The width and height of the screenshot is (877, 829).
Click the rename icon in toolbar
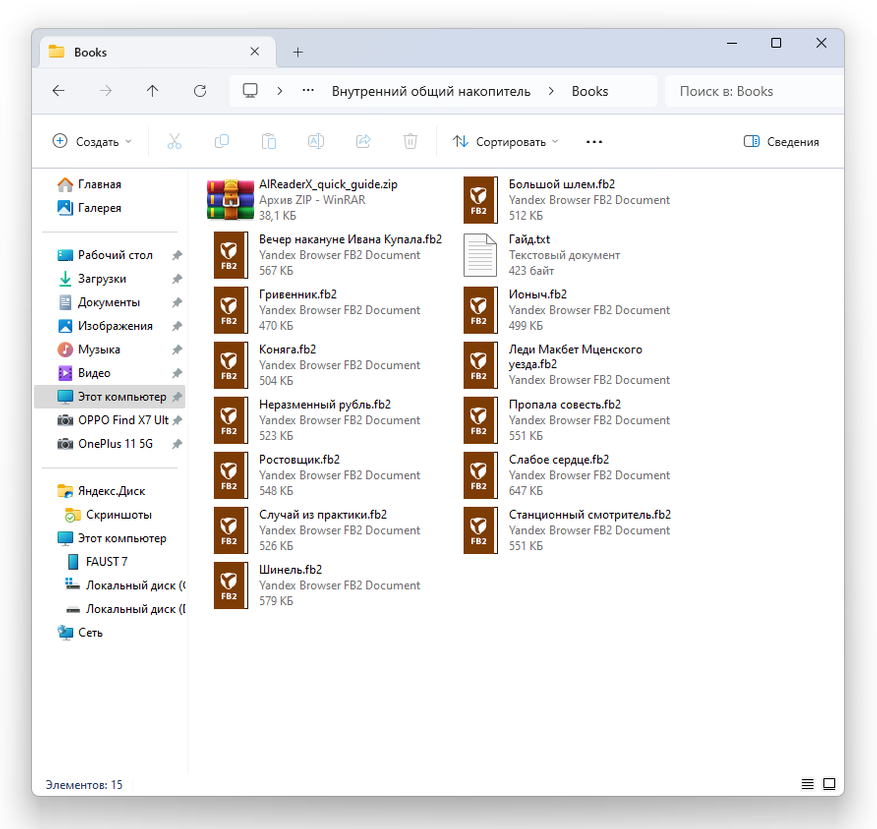(316, 142)
